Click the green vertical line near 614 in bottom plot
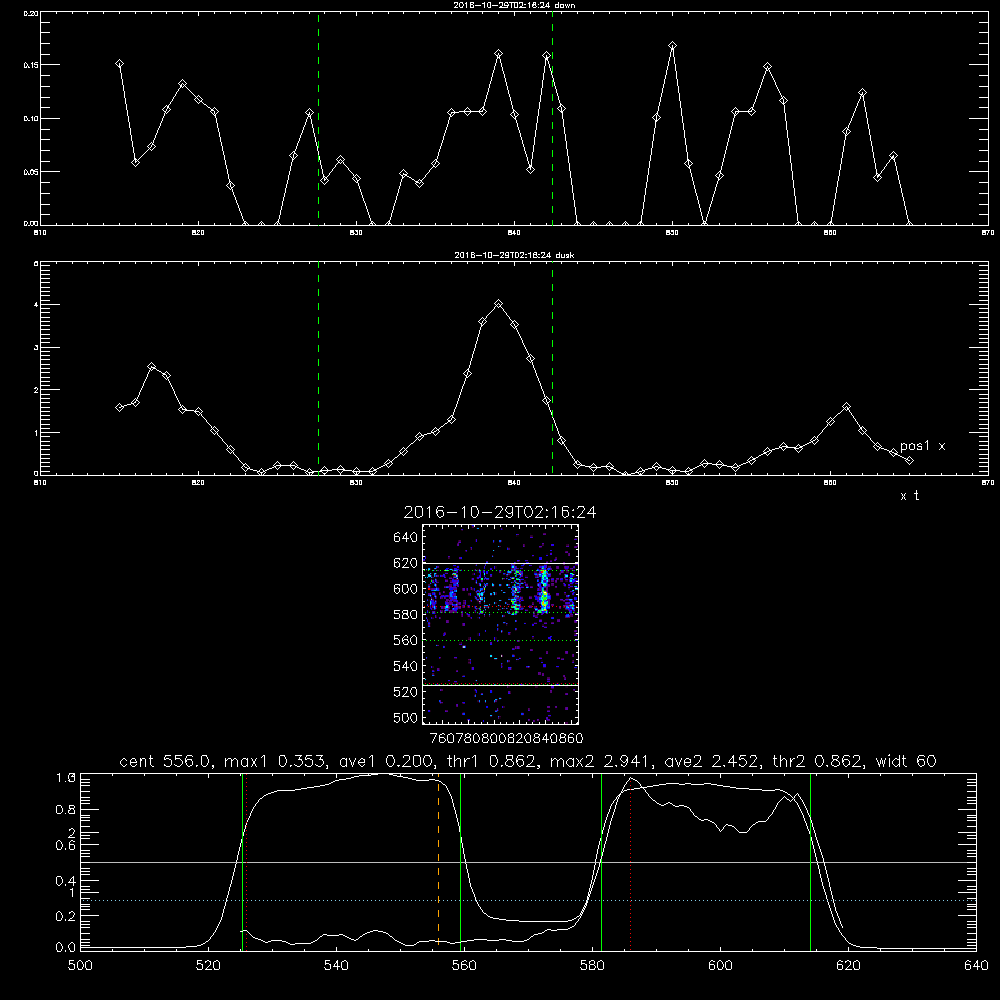The width and height of the screenshot is (1000, 1000). (x=810, y=861)
